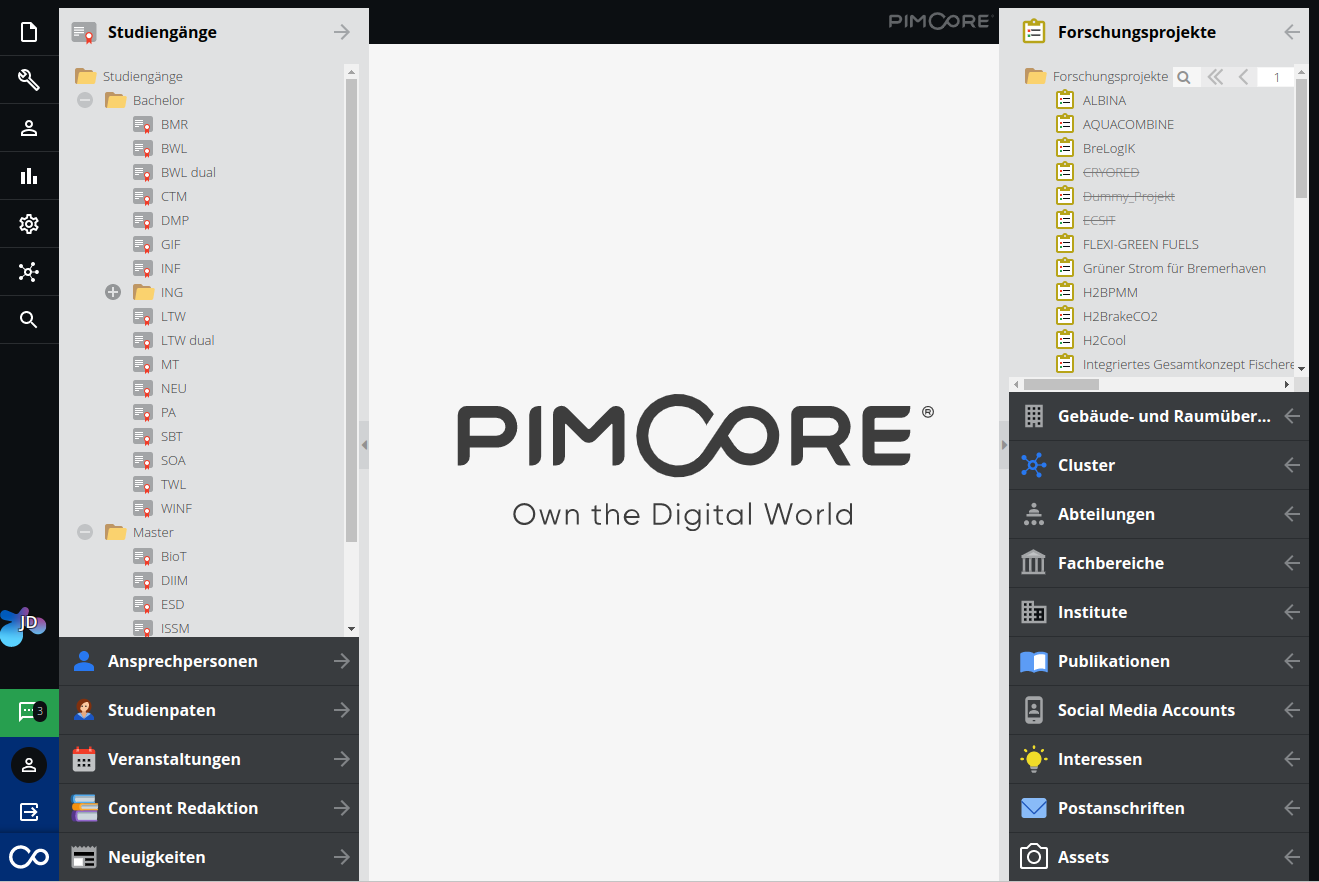Open the File menu document icon

tap(29, 32)
